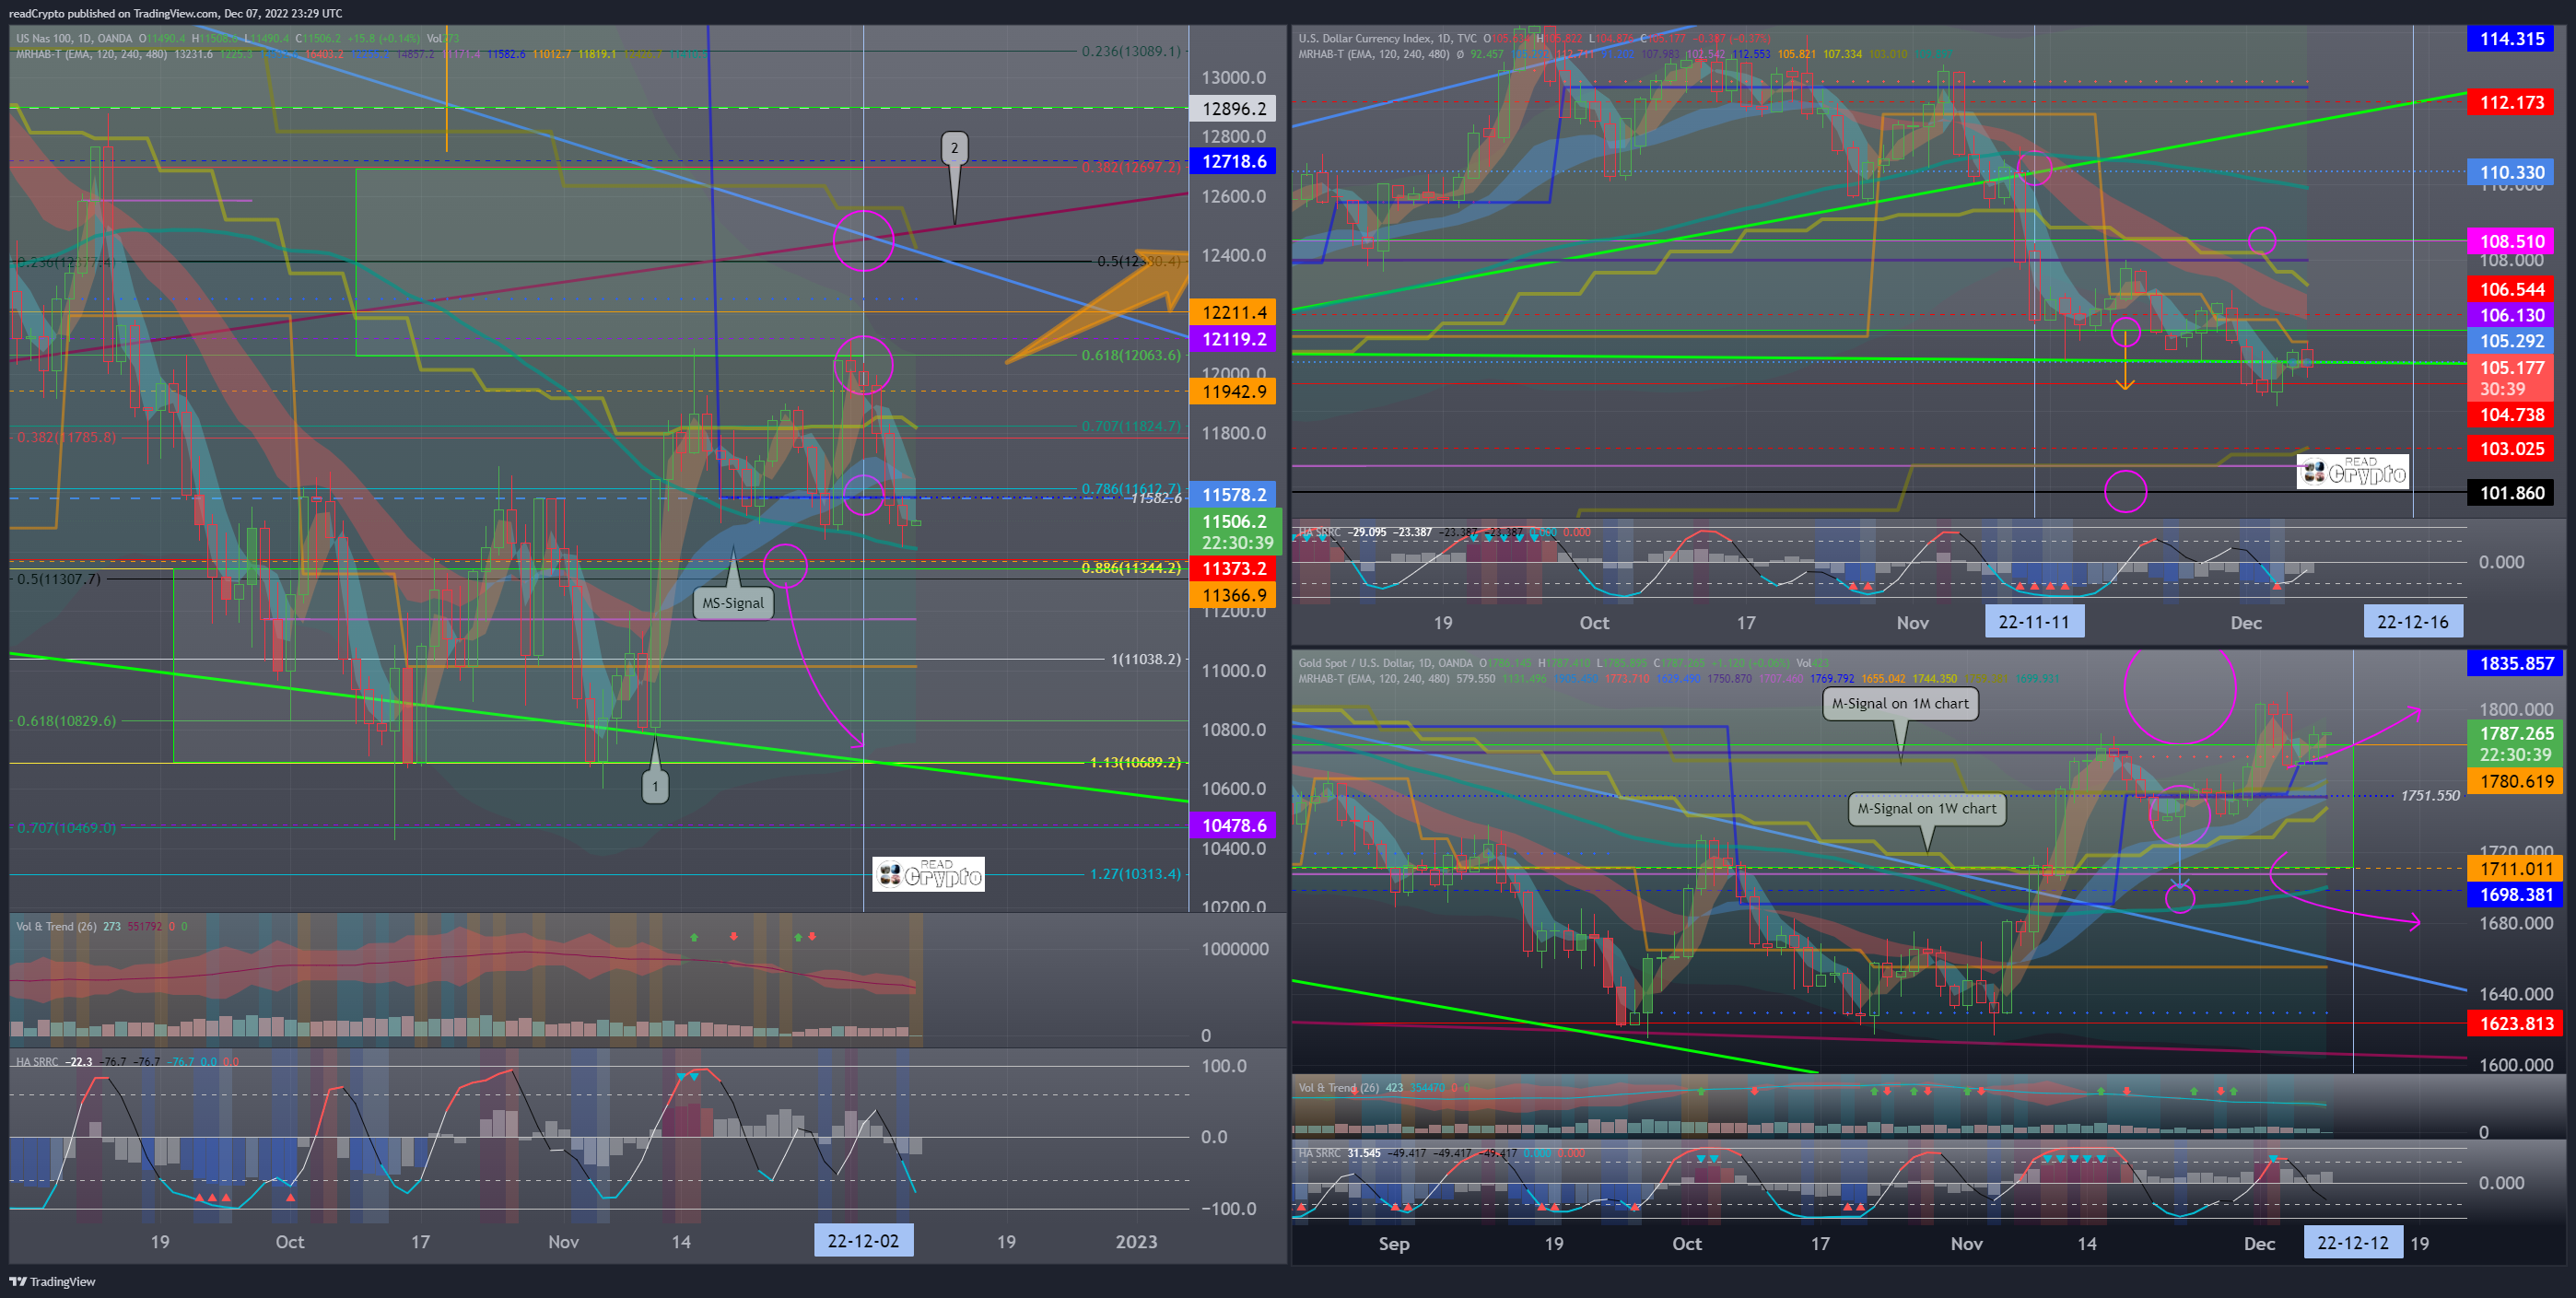Click the blue 1835.857 gold price label

click(x=2515, y=663)
